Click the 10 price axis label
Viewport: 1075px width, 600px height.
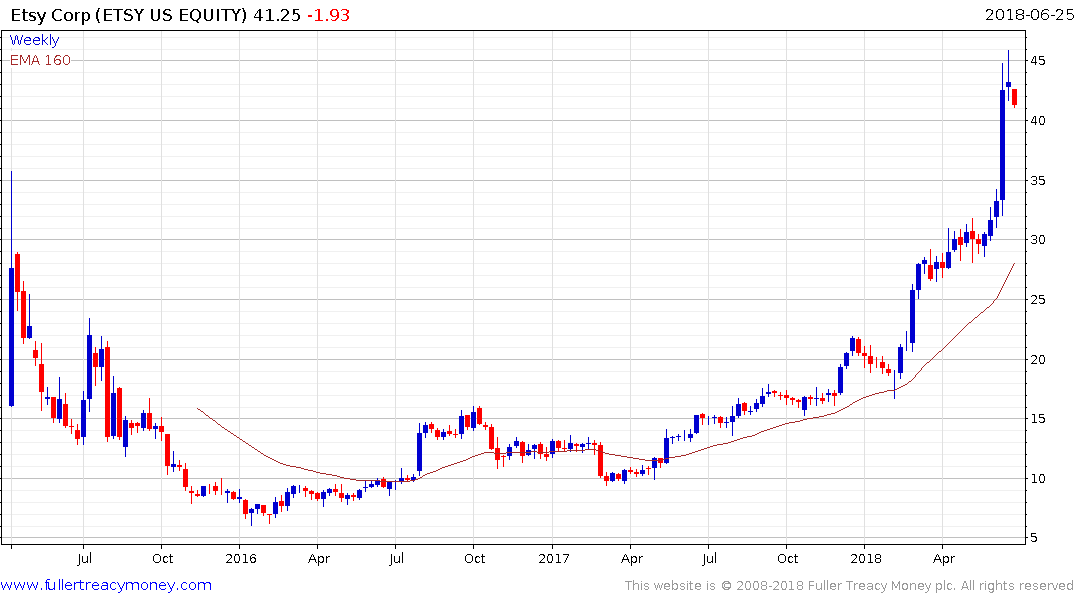(x=1038, y=479)
